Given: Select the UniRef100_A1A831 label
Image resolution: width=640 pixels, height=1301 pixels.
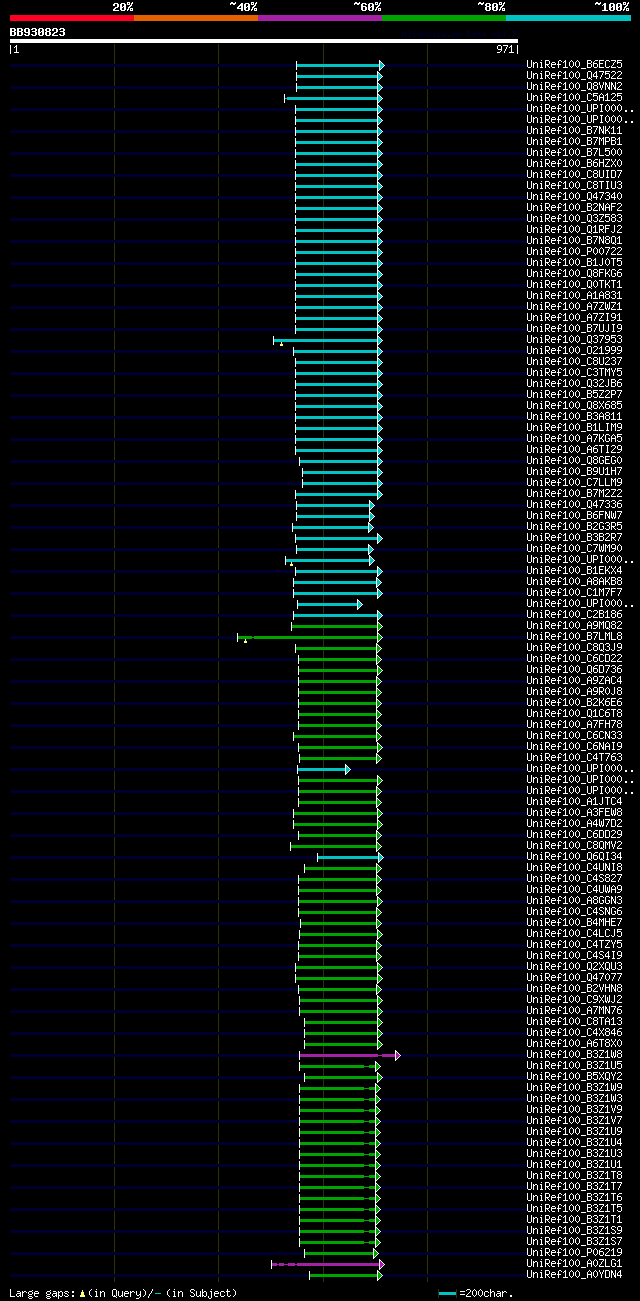Looking at the screenshot, I should [574, 296].
